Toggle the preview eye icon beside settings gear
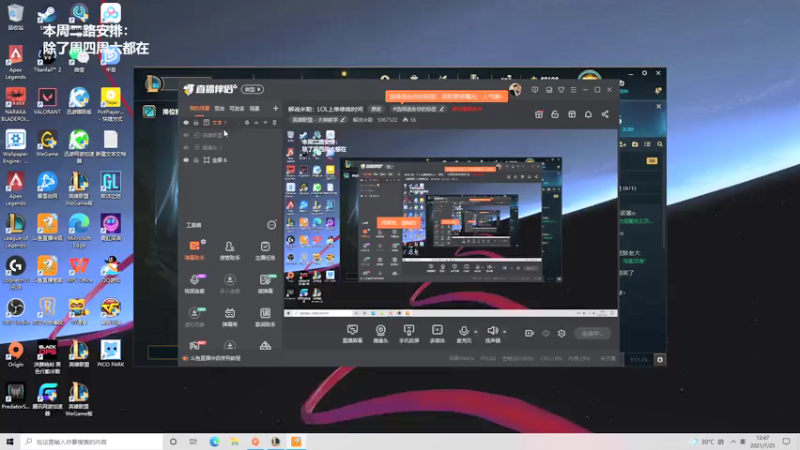The height and width of the screenshot is (450, 800). [x=545, y=333]
